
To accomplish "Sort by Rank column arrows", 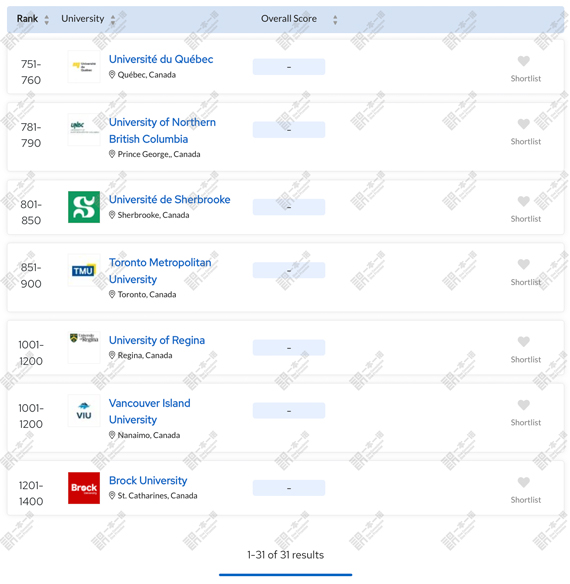I will tap(47, 19).
